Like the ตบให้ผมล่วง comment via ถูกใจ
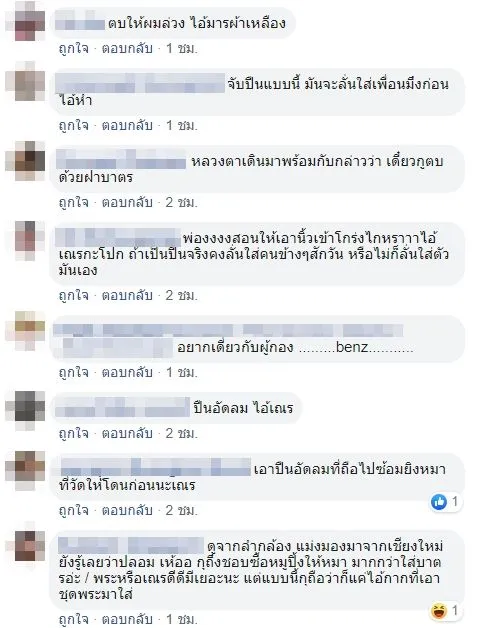Screen dimensions: 495x628 coord(73,48)
